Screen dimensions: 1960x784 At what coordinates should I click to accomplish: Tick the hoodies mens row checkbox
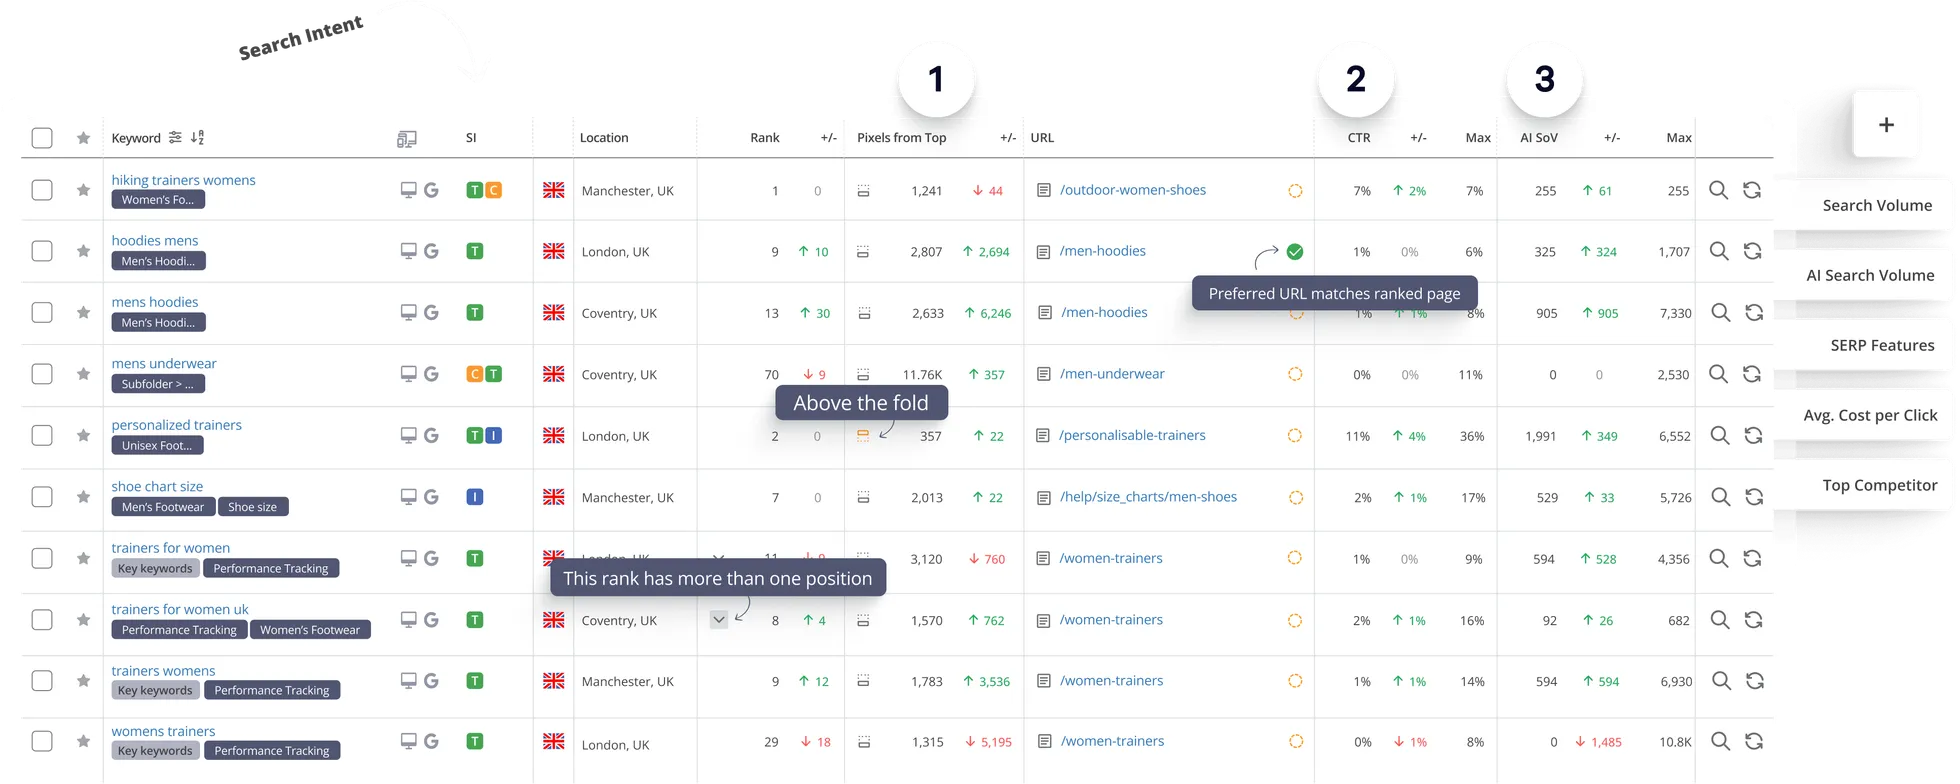click(42, 251)
